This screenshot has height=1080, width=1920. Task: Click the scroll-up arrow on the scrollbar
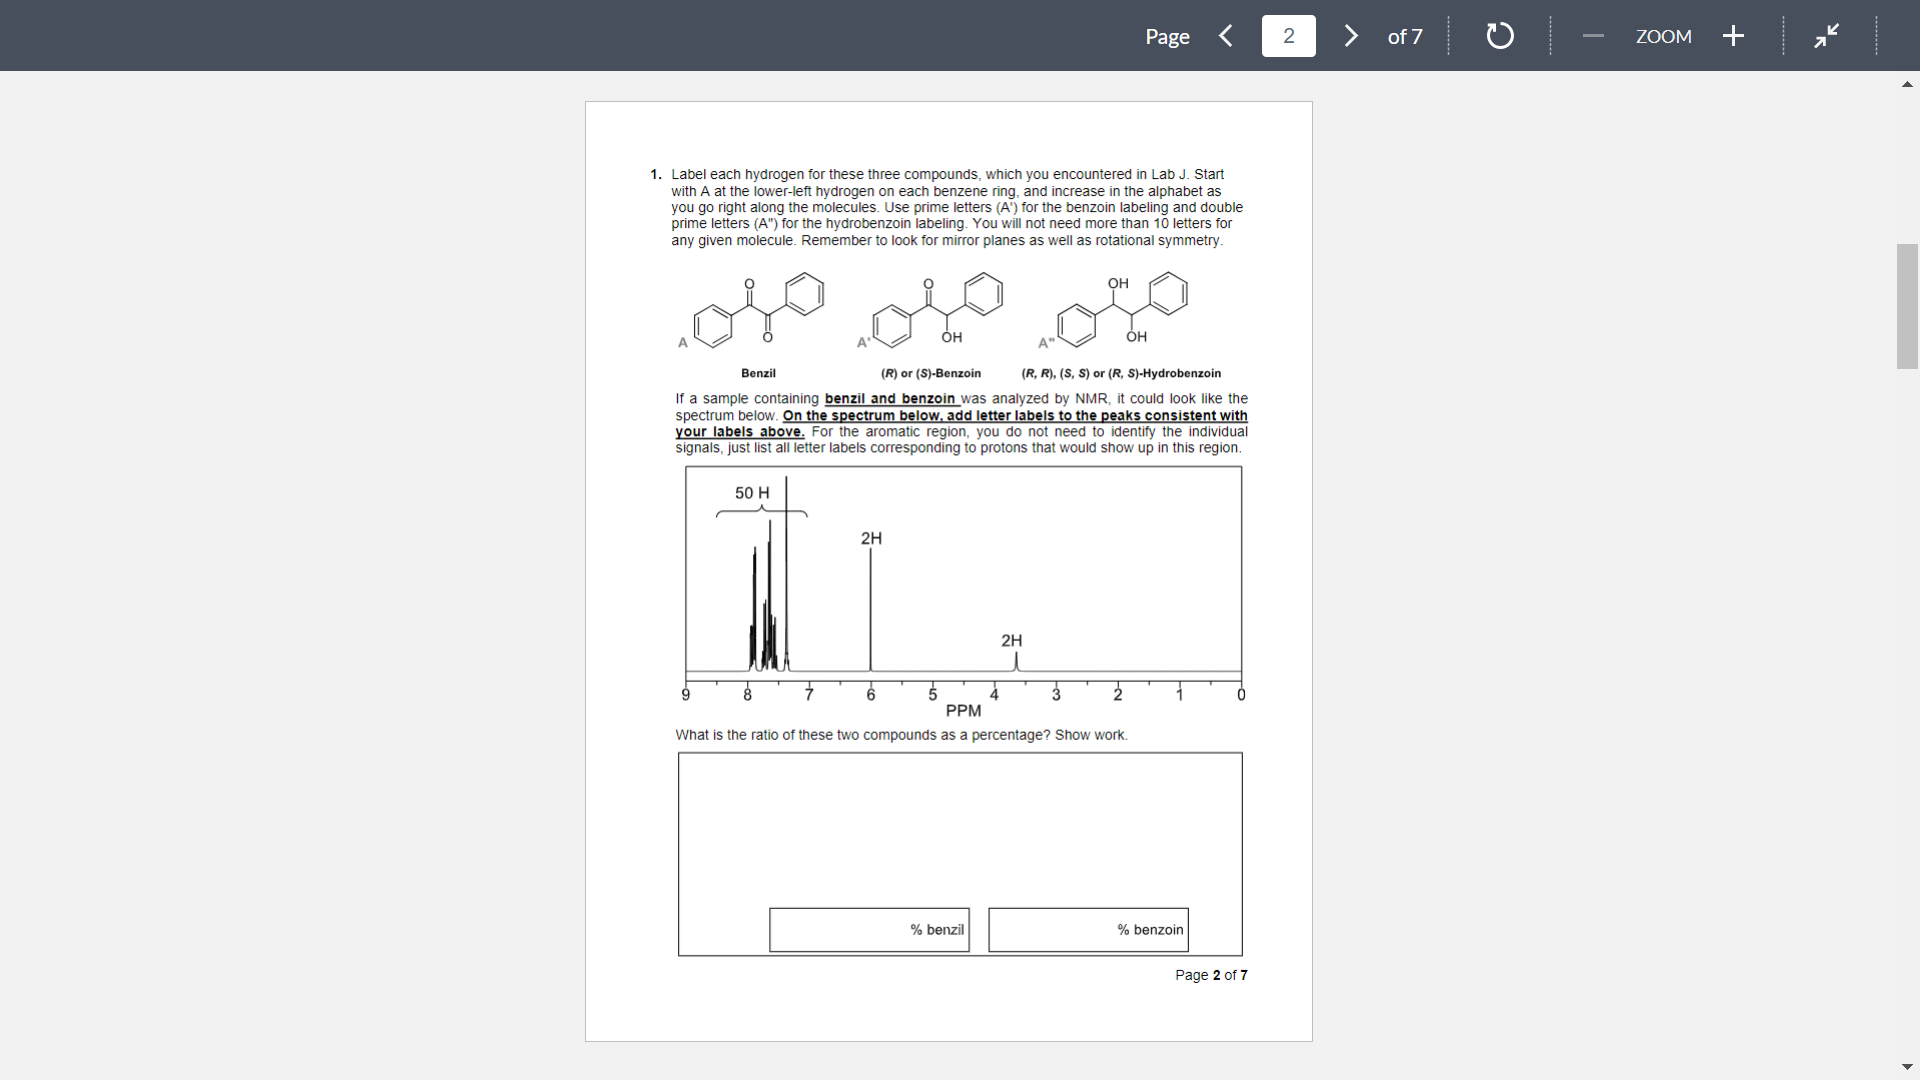click(x=1907, y=84)
